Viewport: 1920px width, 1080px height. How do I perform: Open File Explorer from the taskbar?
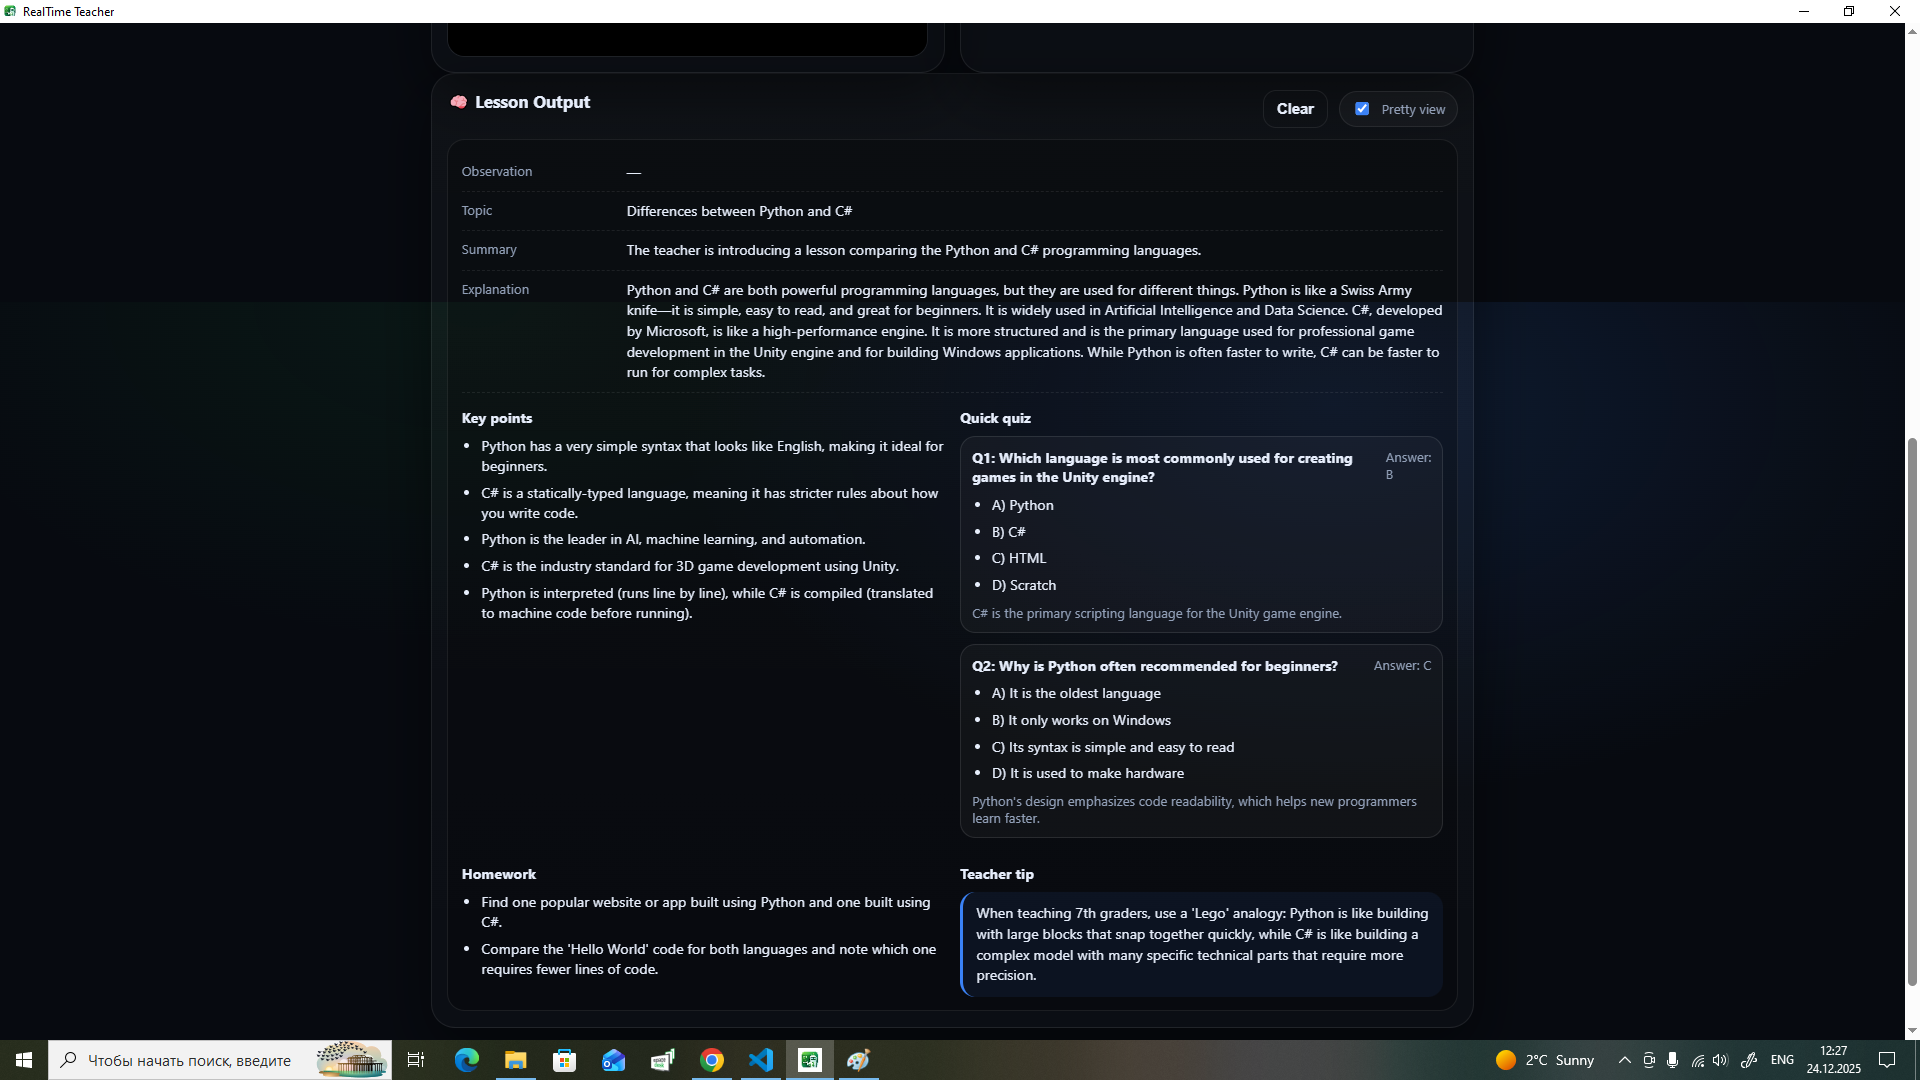point(516,1060)
